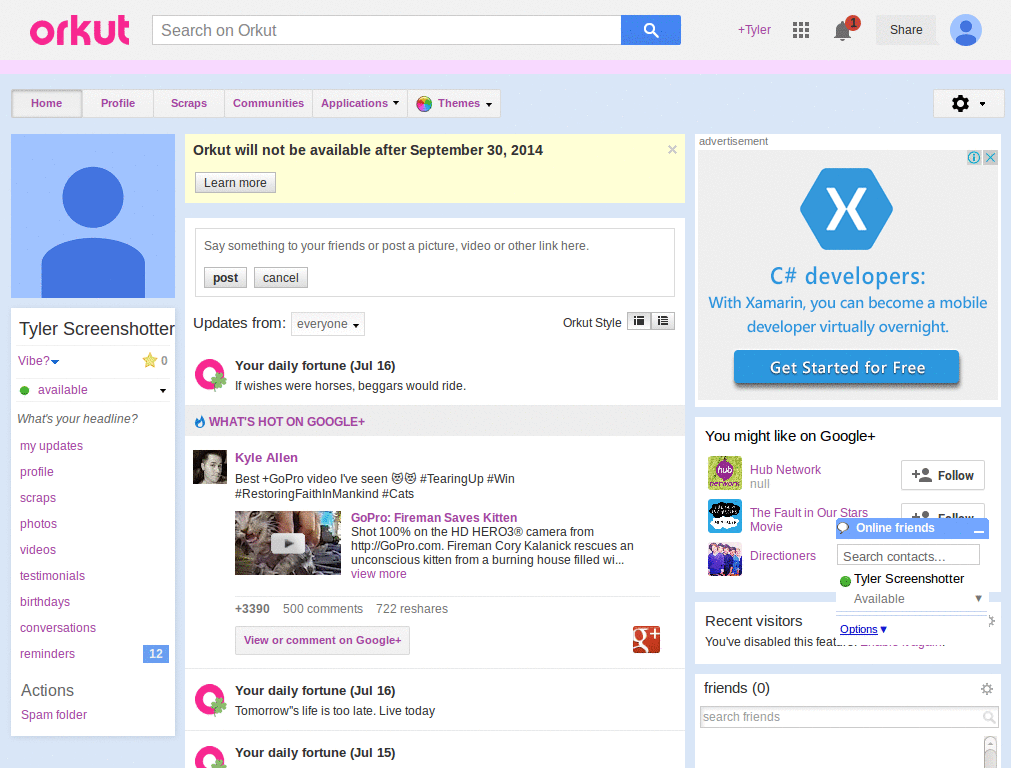Click the blue search magnifier button
Screen dimensions: 1024x768
coord(650,30)
